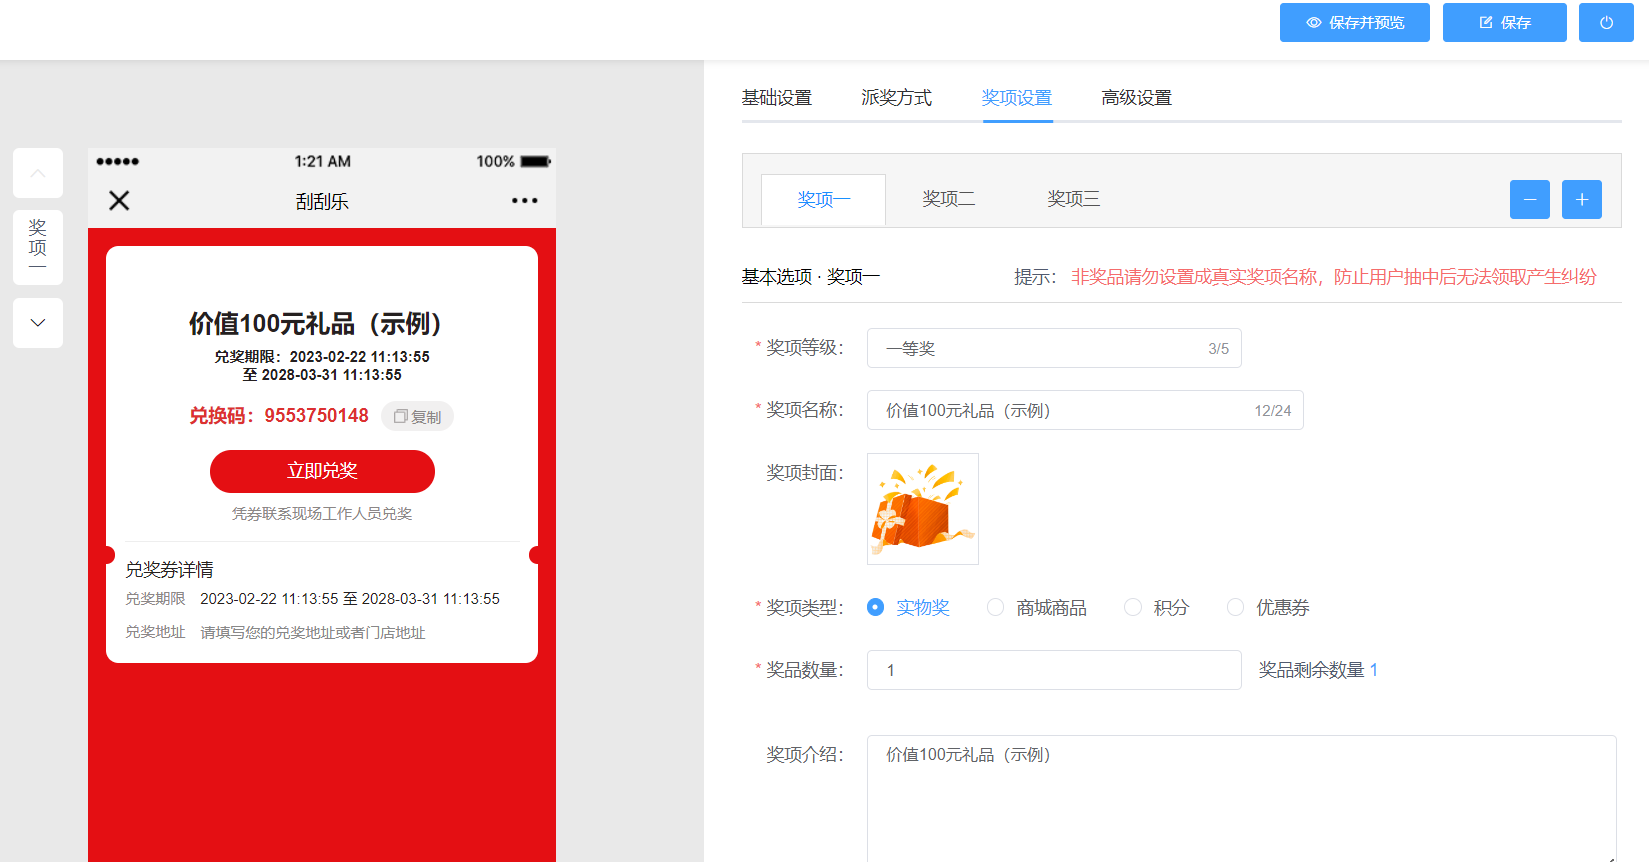1649x862 pixels.
Task: Add a prize with the plus button
Action: (x=1582, y=199)
